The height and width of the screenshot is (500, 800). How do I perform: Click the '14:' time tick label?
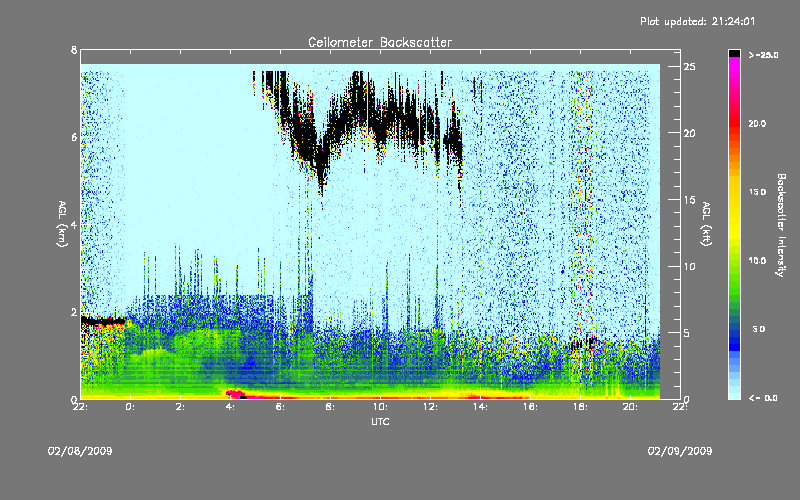coord(480,407)
